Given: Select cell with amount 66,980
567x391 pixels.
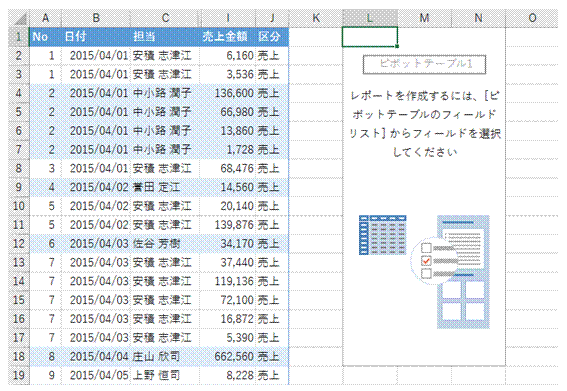Looking at the screenshot, I should coord(228,112).
